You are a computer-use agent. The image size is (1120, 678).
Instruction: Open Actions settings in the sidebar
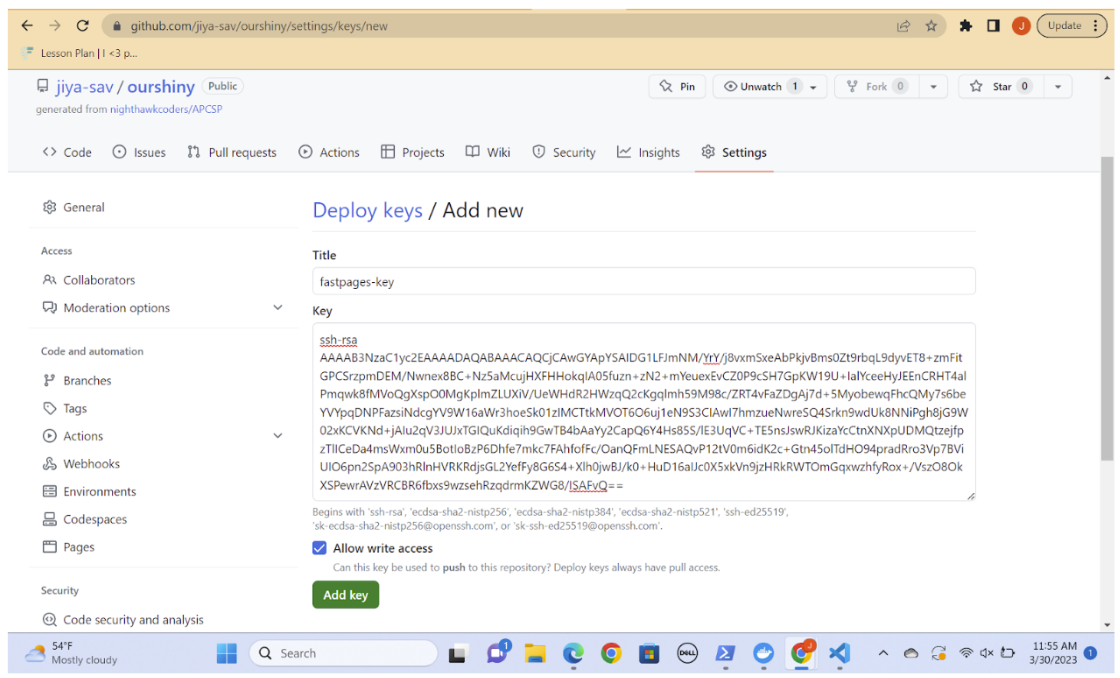pyautogui.click(x=73, y=437)
